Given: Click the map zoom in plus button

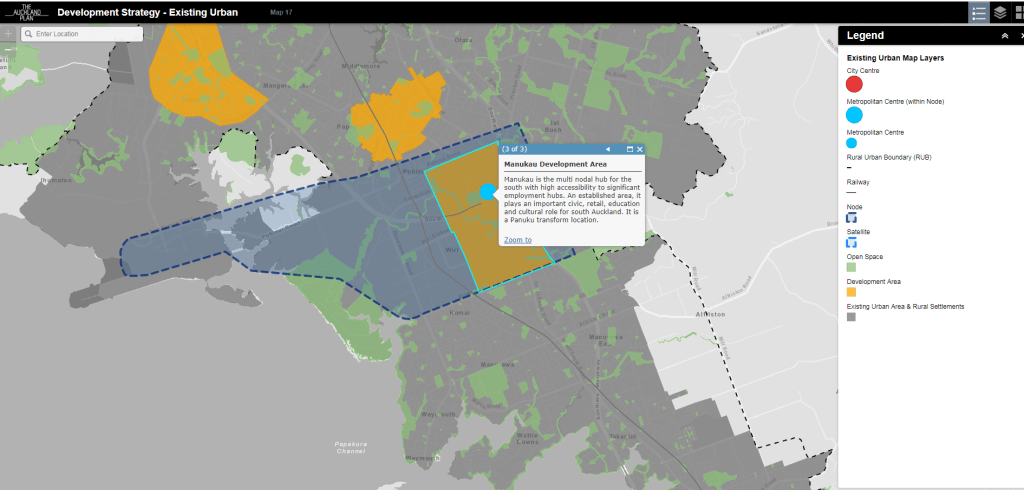Looking at the screenshot, I should pyautogui.click(x=9, y=34).
